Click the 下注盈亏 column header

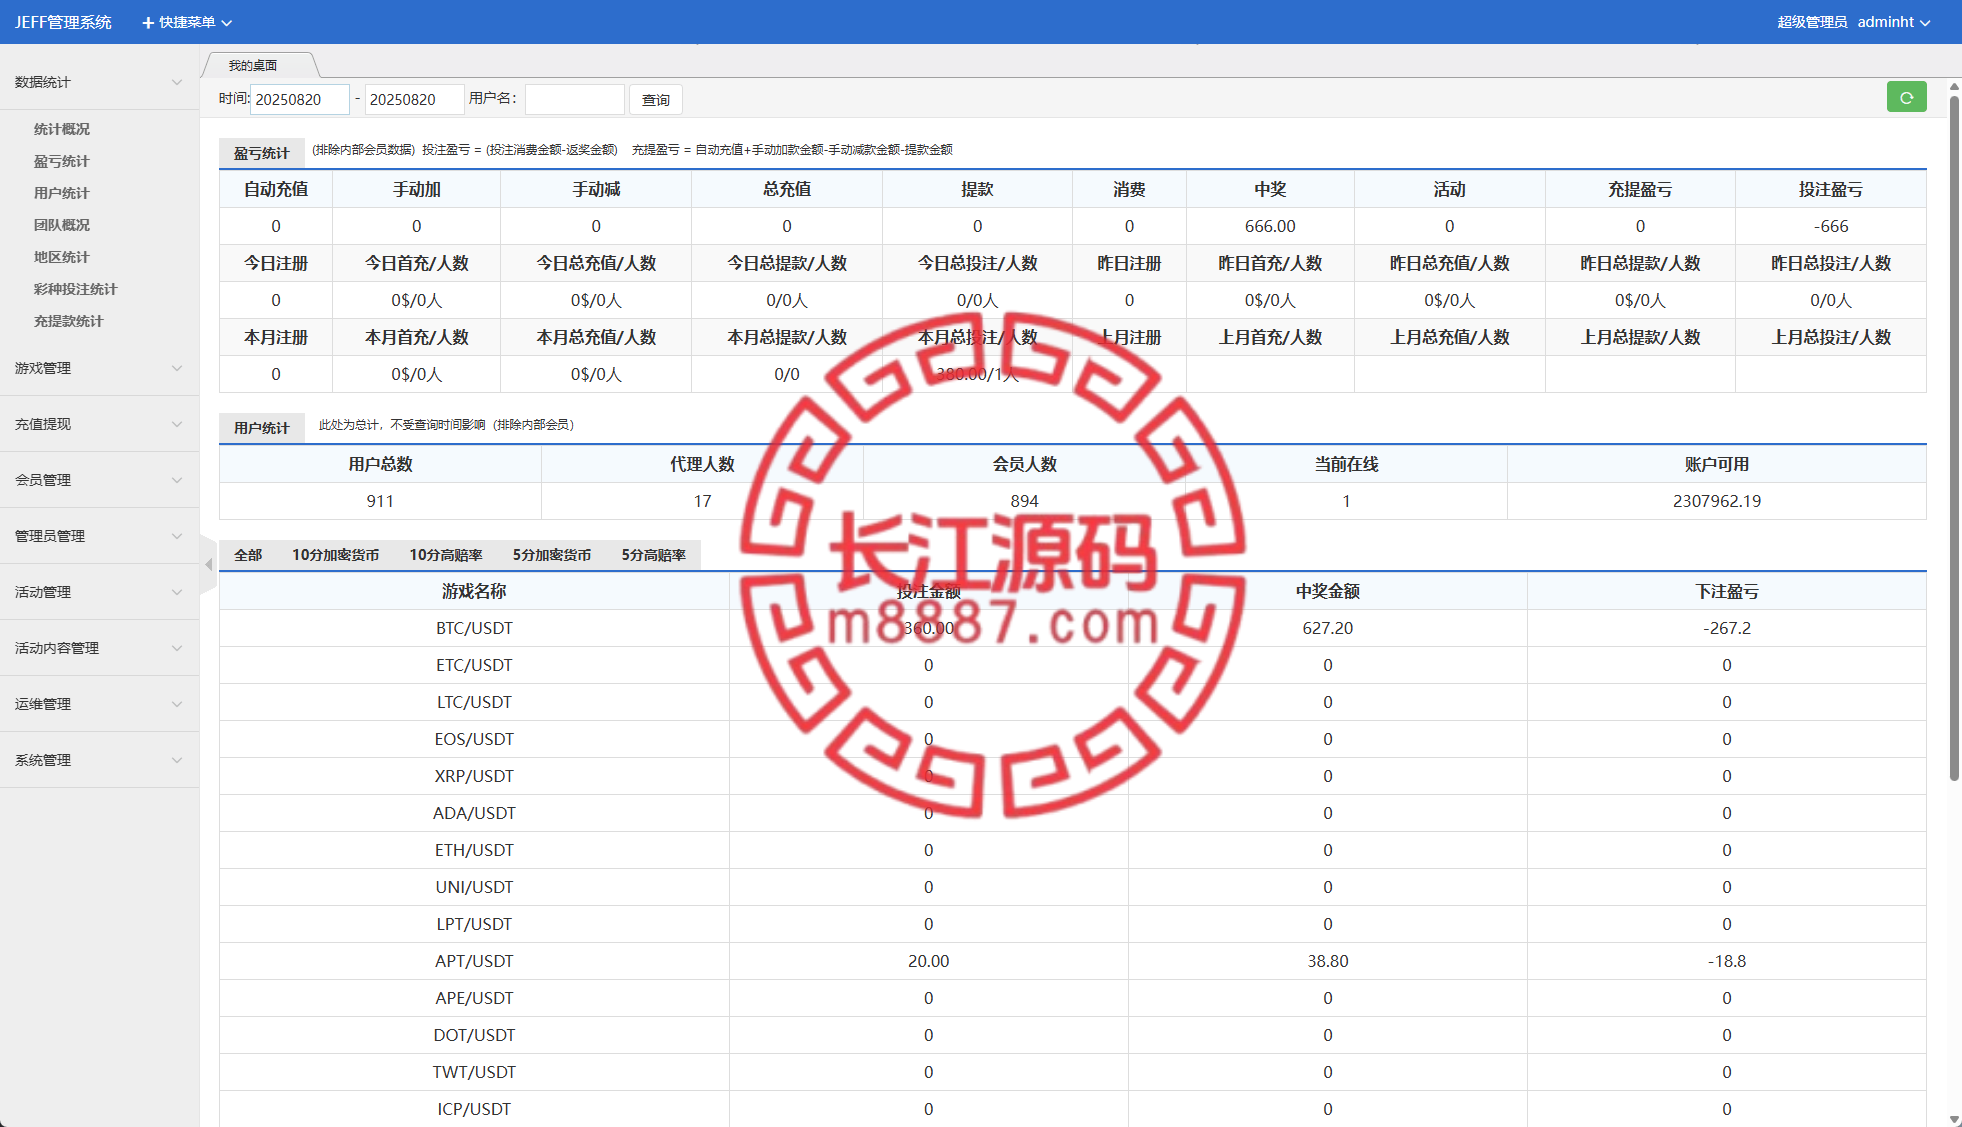(x=1727, y=591)
